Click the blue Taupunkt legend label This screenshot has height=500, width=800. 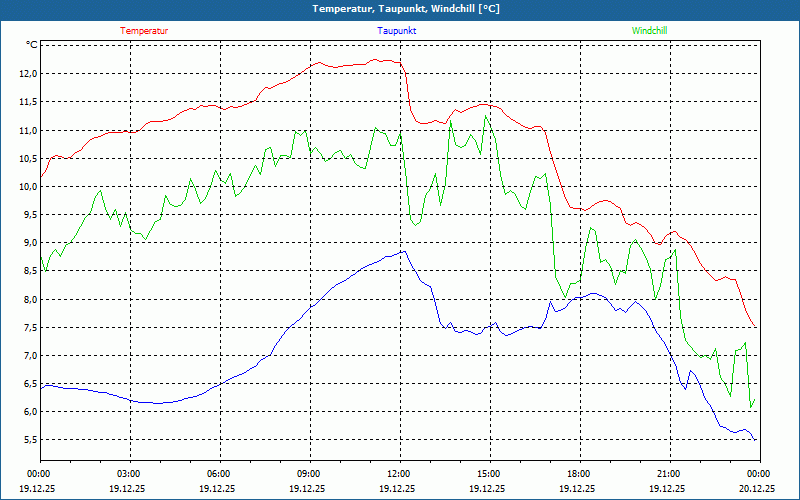396,31
